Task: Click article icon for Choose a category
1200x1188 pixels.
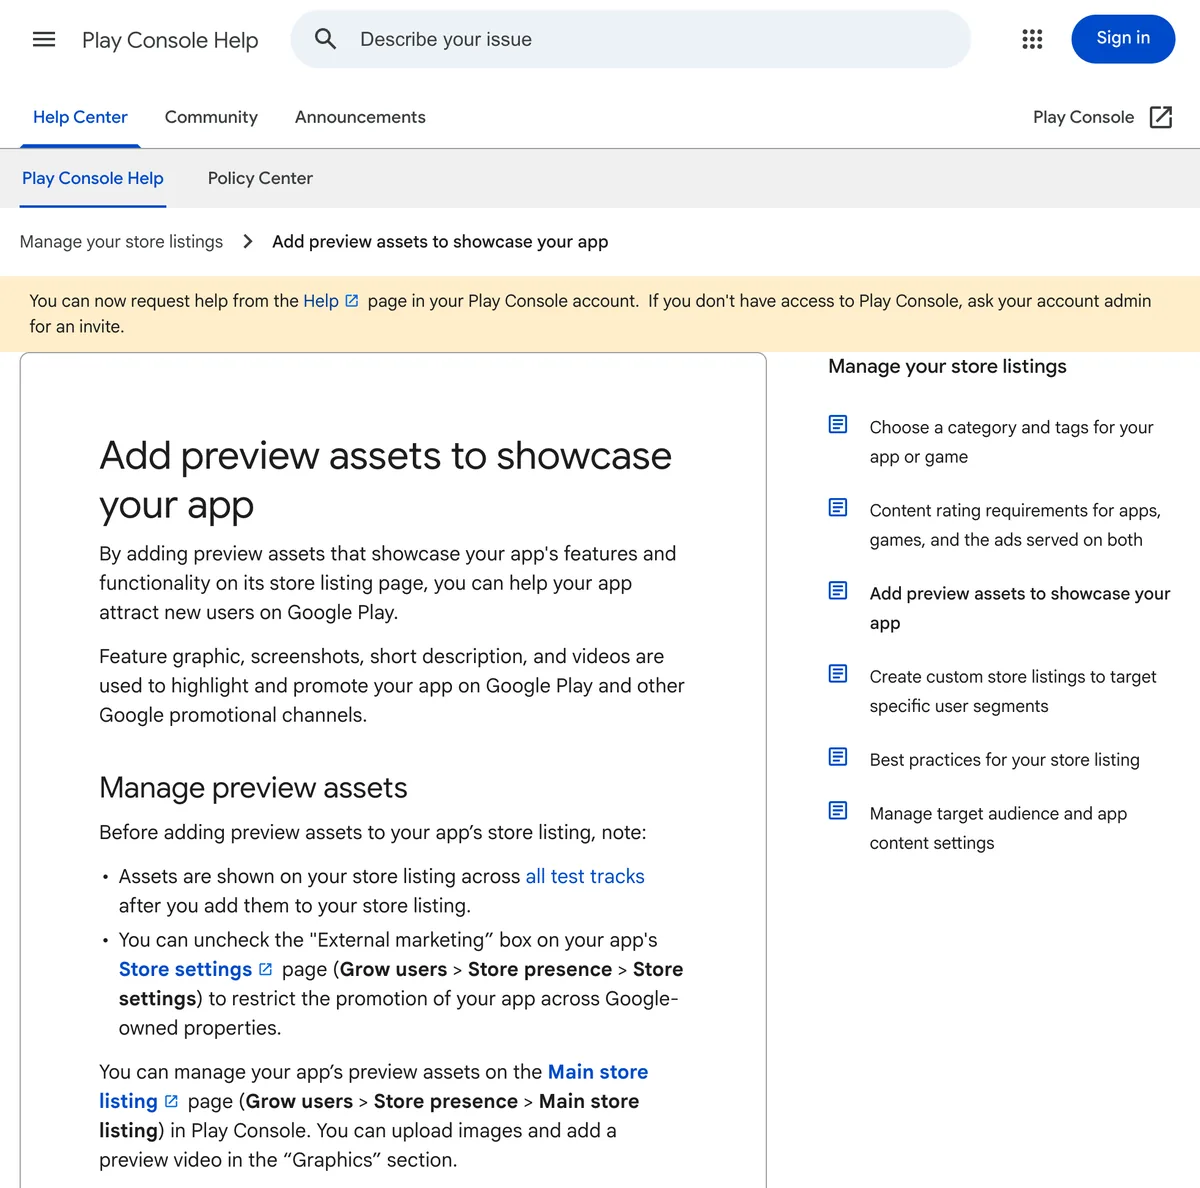Action: tap(838, 424)
